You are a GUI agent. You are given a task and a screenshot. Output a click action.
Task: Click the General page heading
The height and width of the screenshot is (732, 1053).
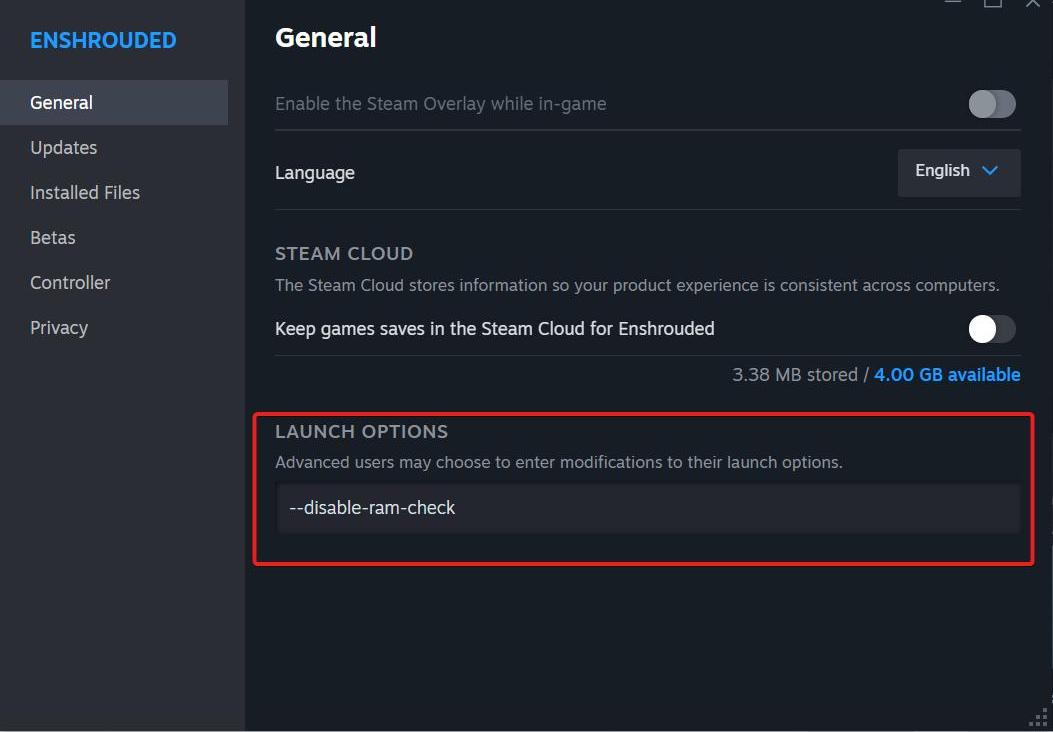point(326,38)
